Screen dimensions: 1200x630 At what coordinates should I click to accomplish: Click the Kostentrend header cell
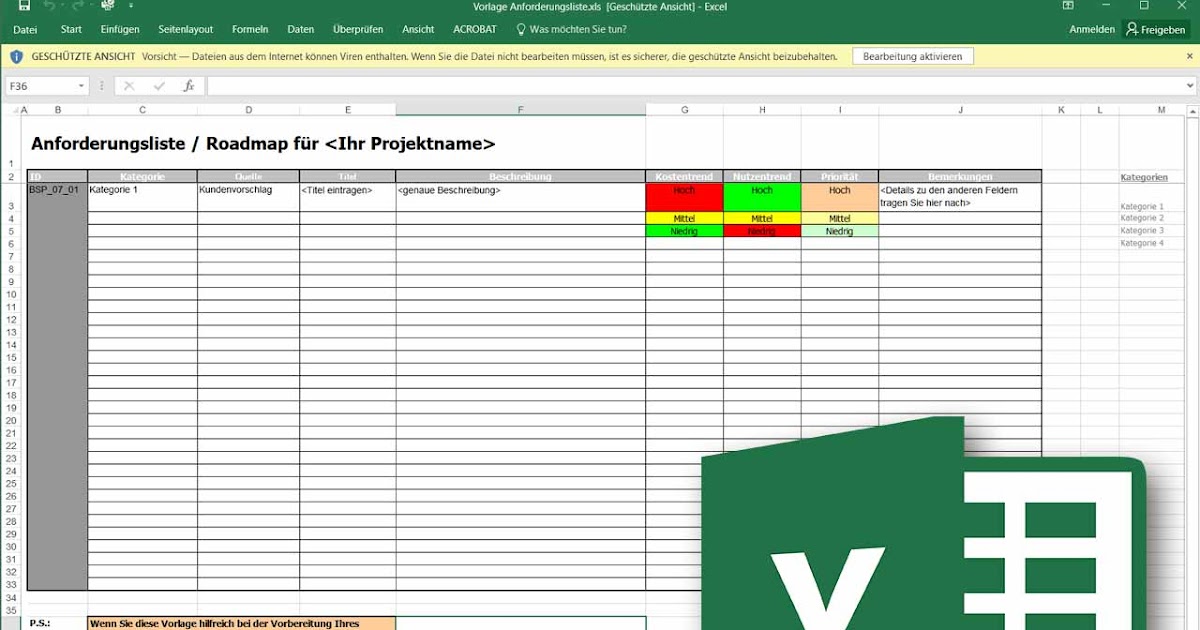[684, 177]
